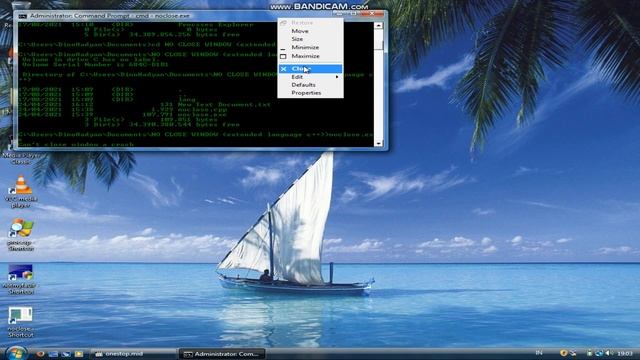Click the show desktop quick launch icon
The image size is (640, 360).
pyautogui.click(x=53, y=354)
